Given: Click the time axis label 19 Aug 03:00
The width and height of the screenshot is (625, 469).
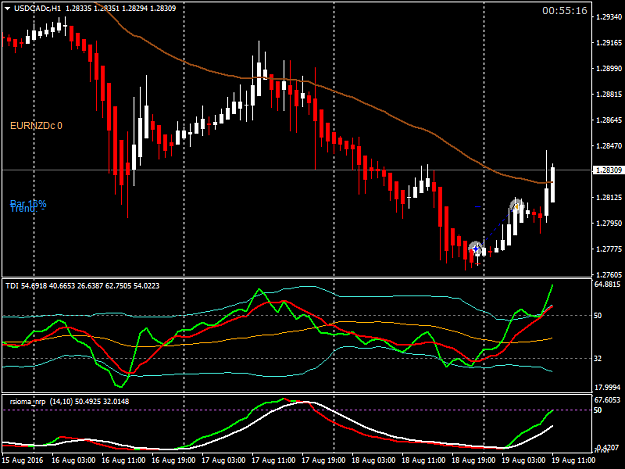Looking at the screenshot, I should pos(523,460).
